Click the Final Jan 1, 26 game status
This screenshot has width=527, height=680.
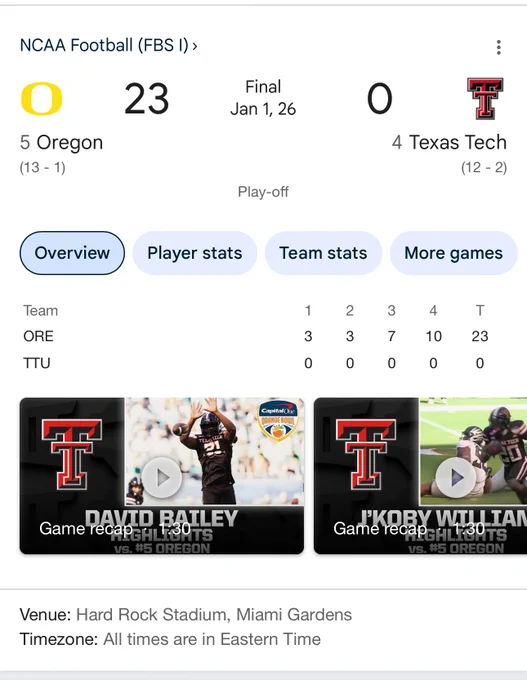click(263, 98)
